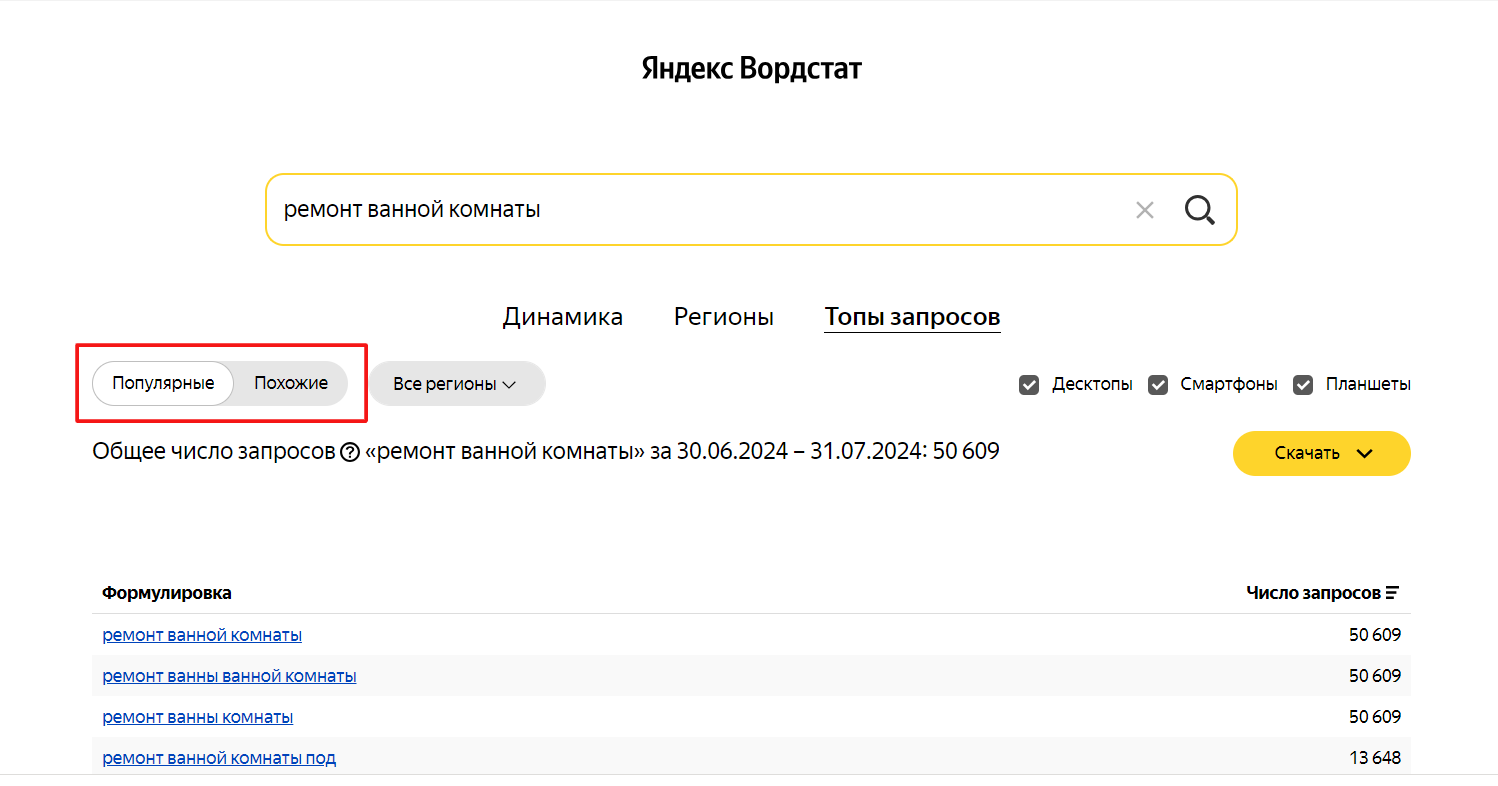The image size is (1498, 786).
Task: Click the Число запросов column header
Action: click(1313, 593)
